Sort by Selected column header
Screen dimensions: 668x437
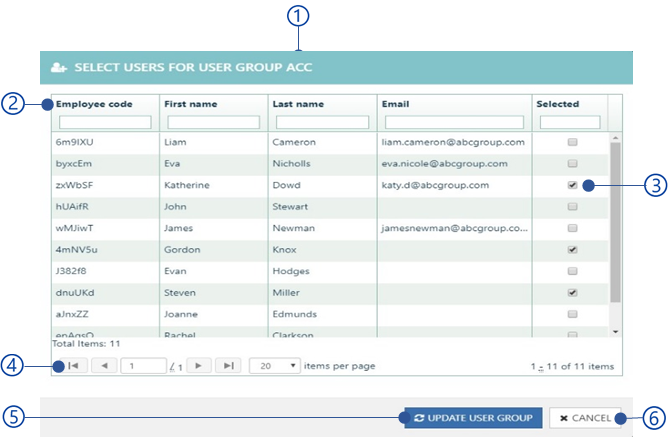(x=558, y=104)
